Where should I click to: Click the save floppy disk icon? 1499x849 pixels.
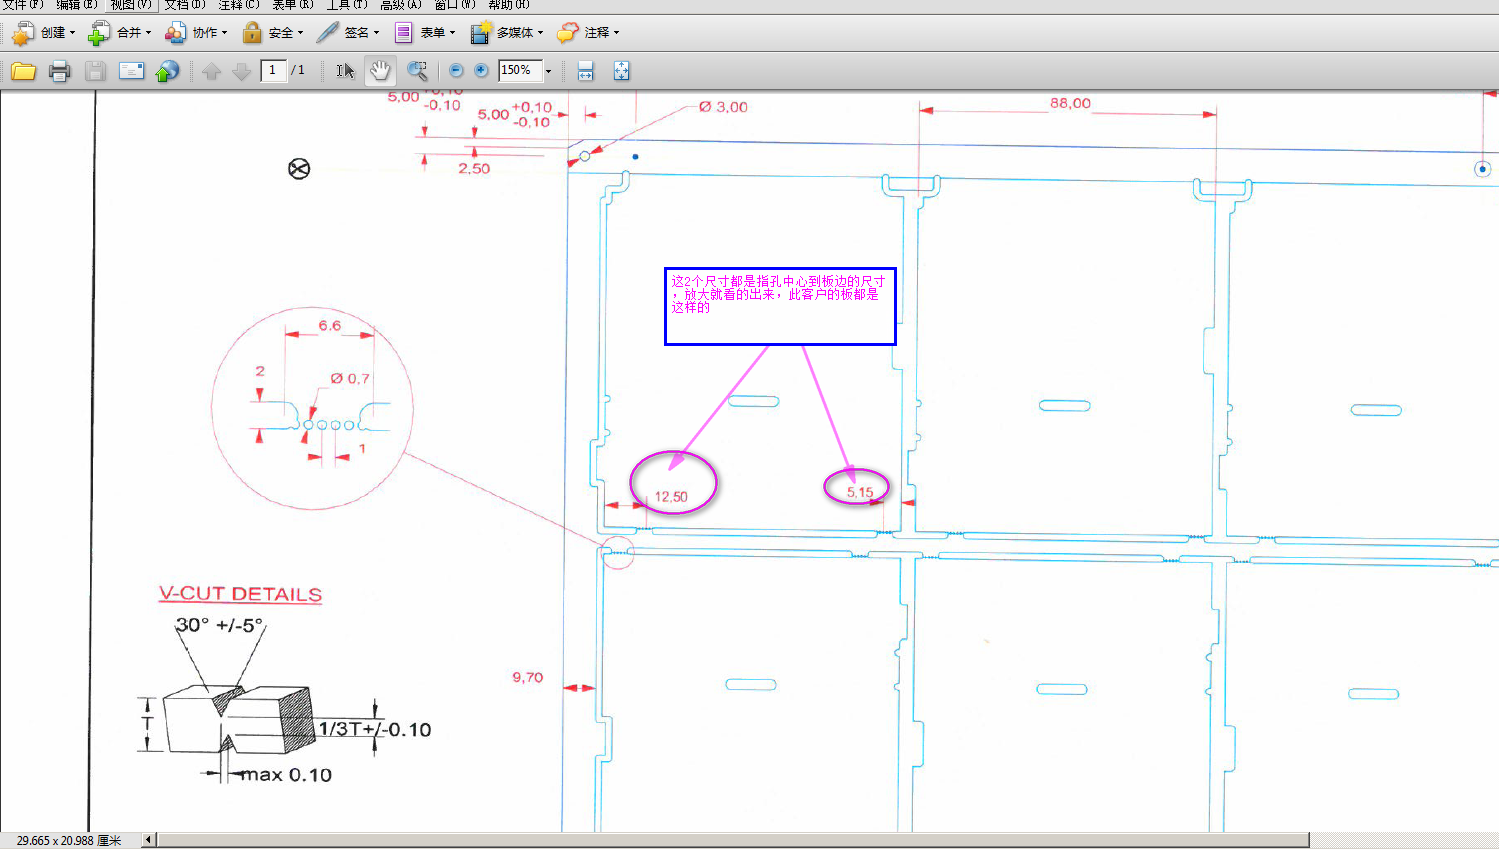coord(95,71)
